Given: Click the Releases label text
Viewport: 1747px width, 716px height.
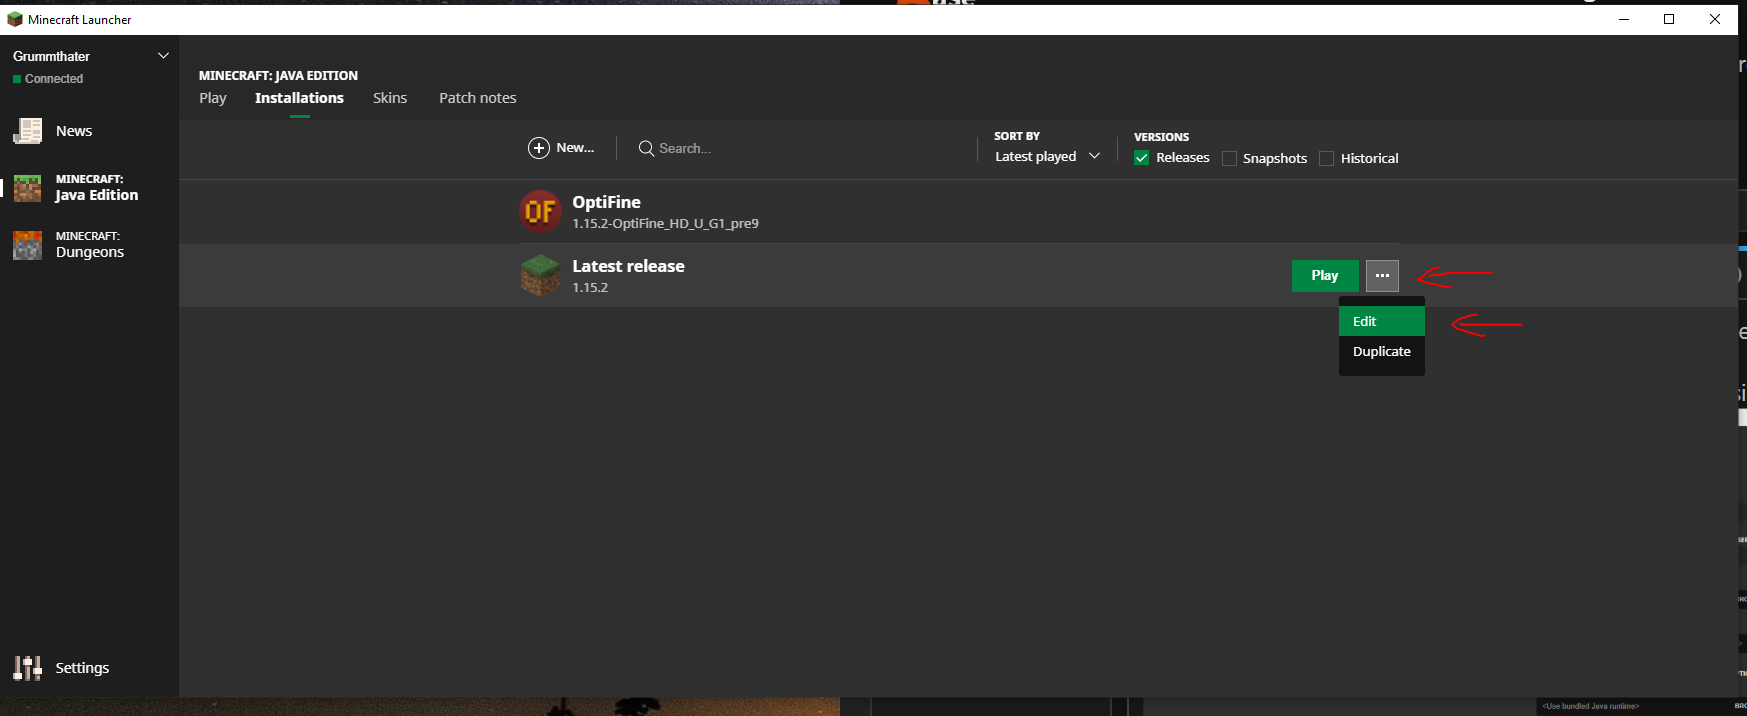Looking at the screenshot, I should coord(1183,158).
